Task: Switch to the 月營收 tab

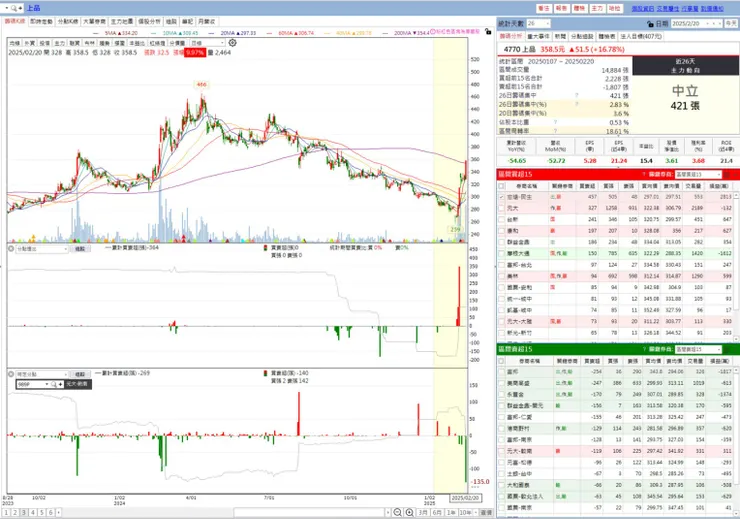Action: (206, 22)
